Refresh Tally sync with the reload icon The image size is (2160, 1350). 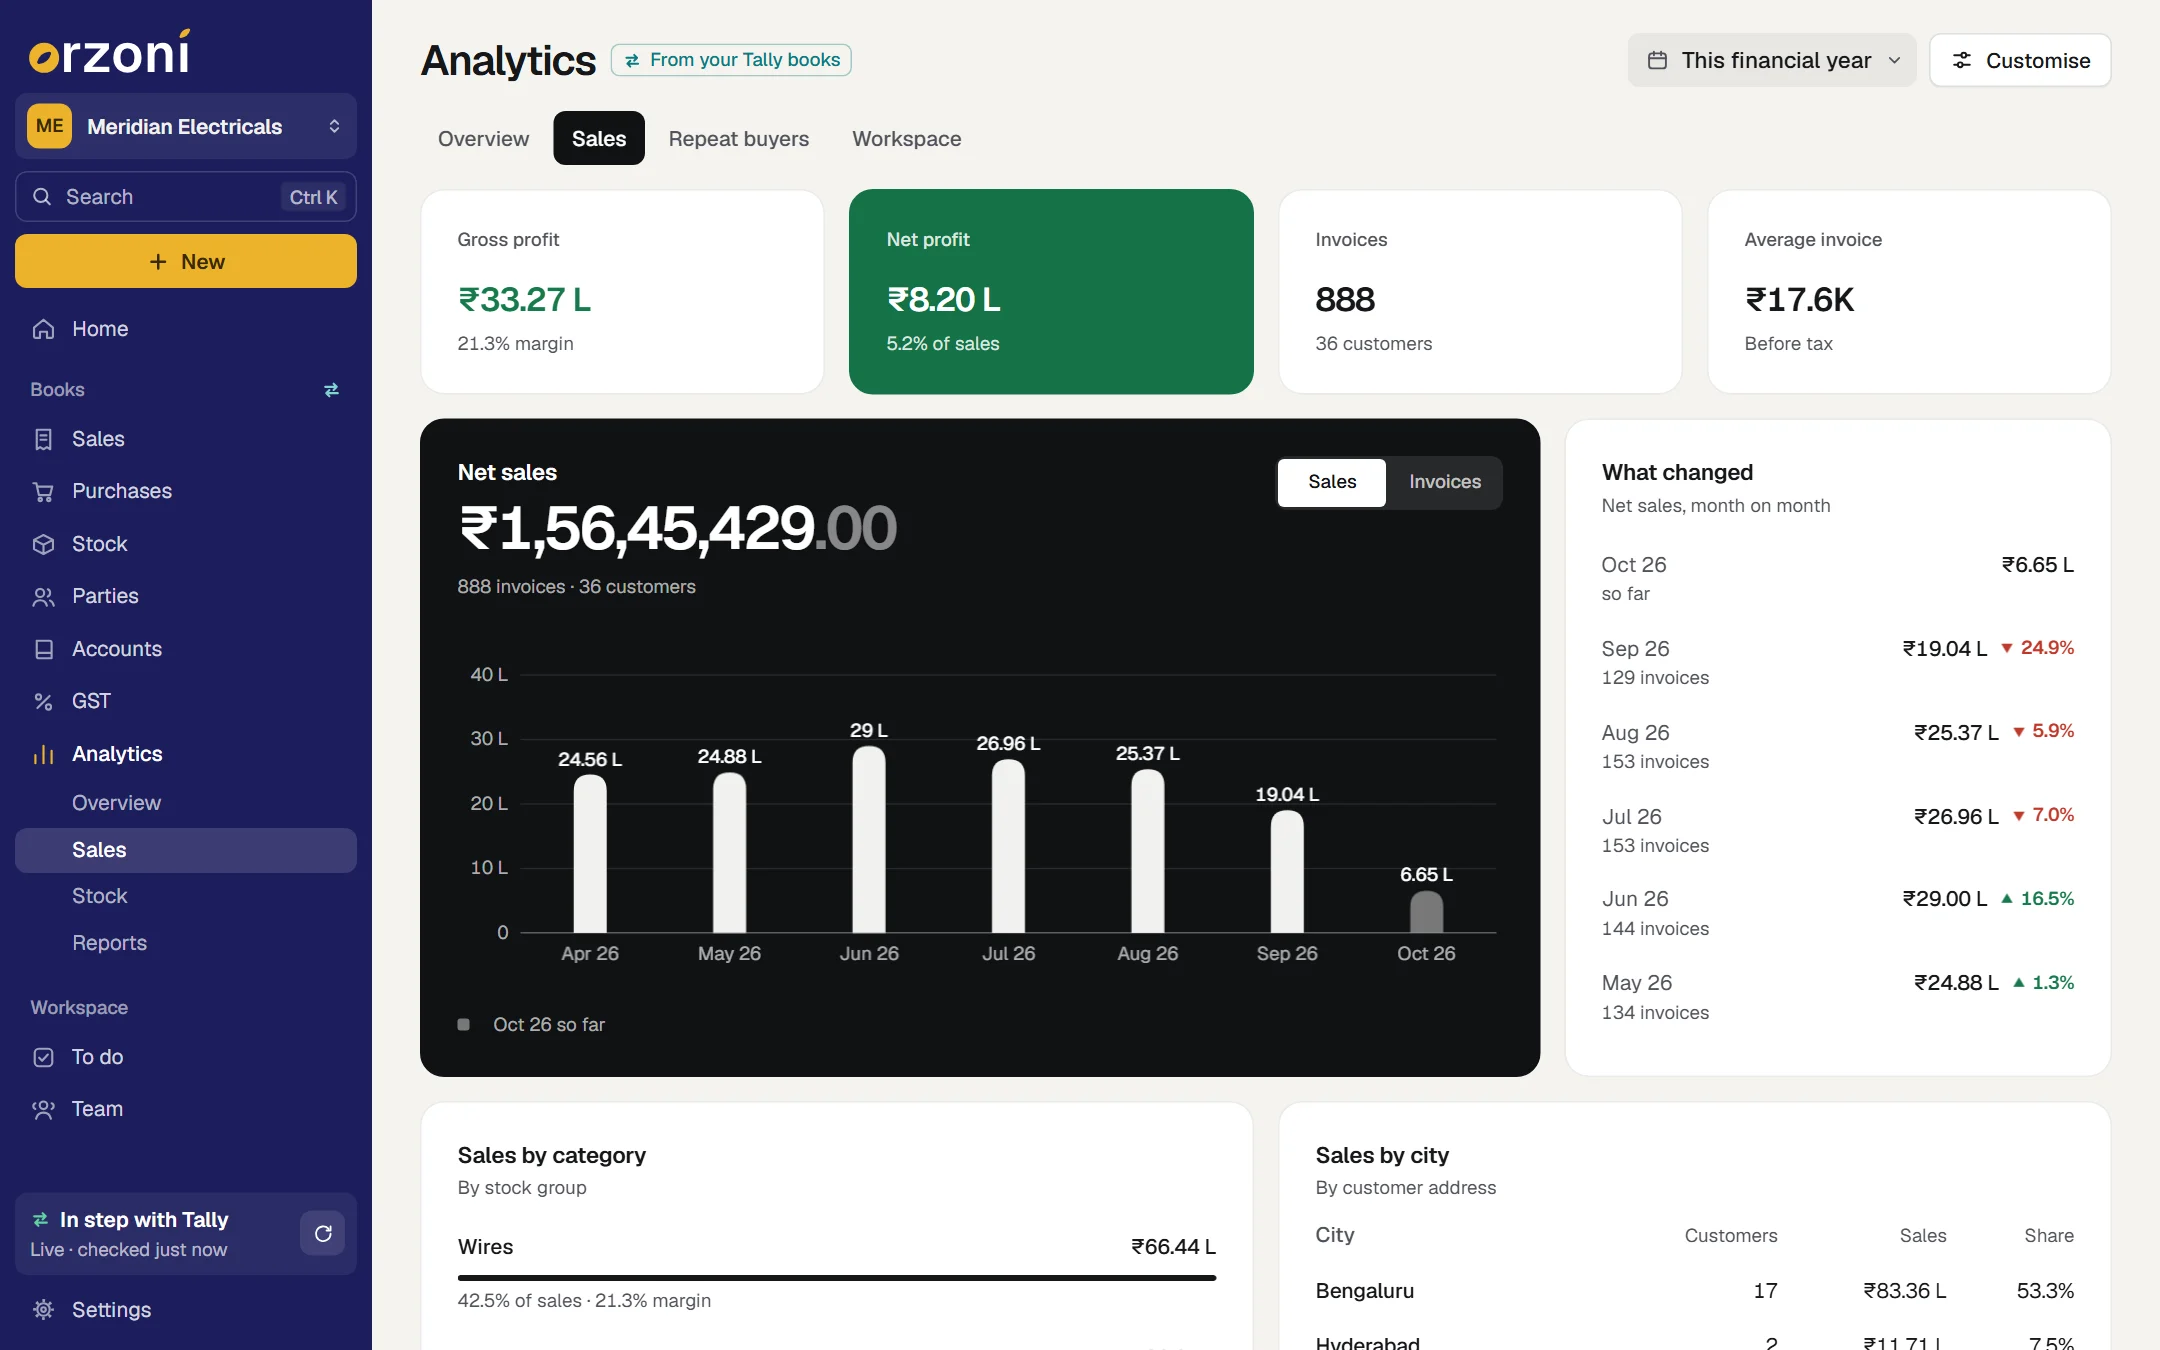click(322, 1233)
